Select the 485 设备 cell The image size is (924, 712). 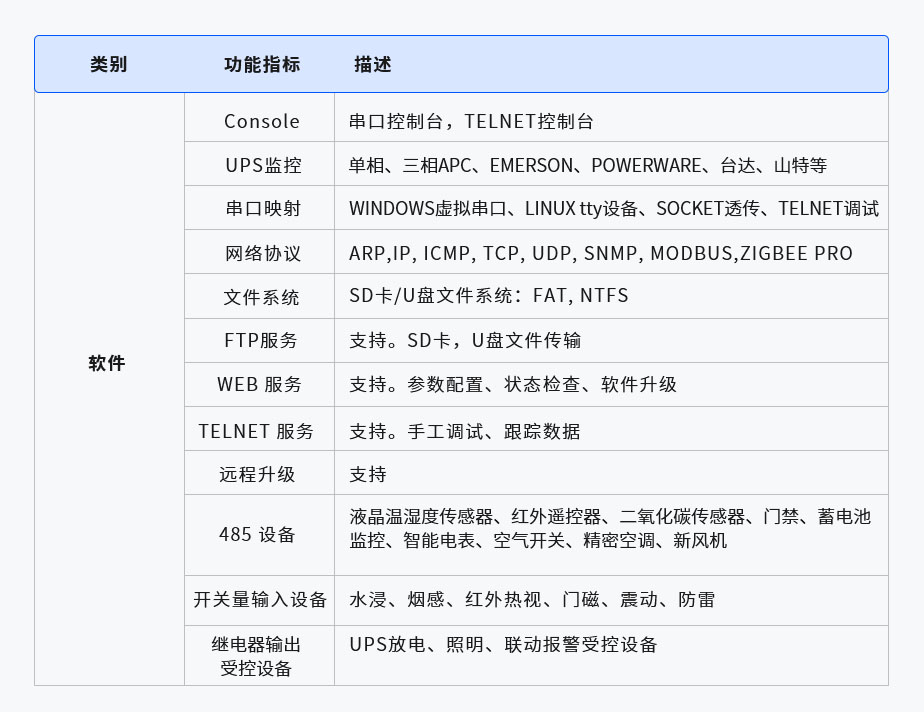[x=259, y=534]
